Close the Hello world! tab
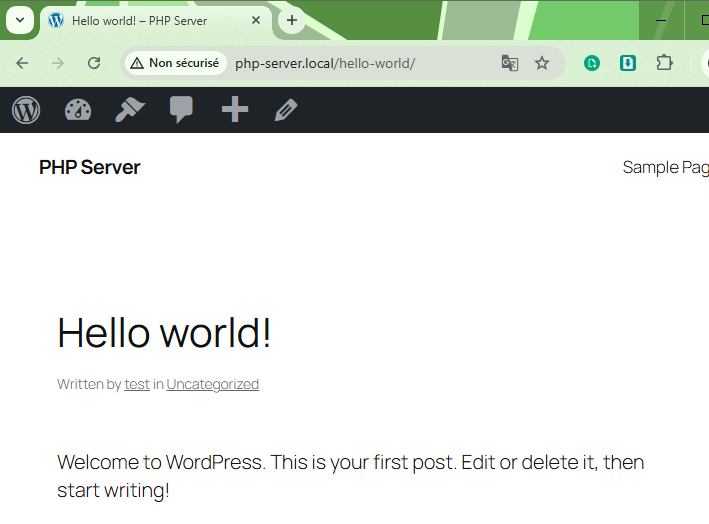The image size is (709, 524). pyautogui.click(x=257, y=20)
